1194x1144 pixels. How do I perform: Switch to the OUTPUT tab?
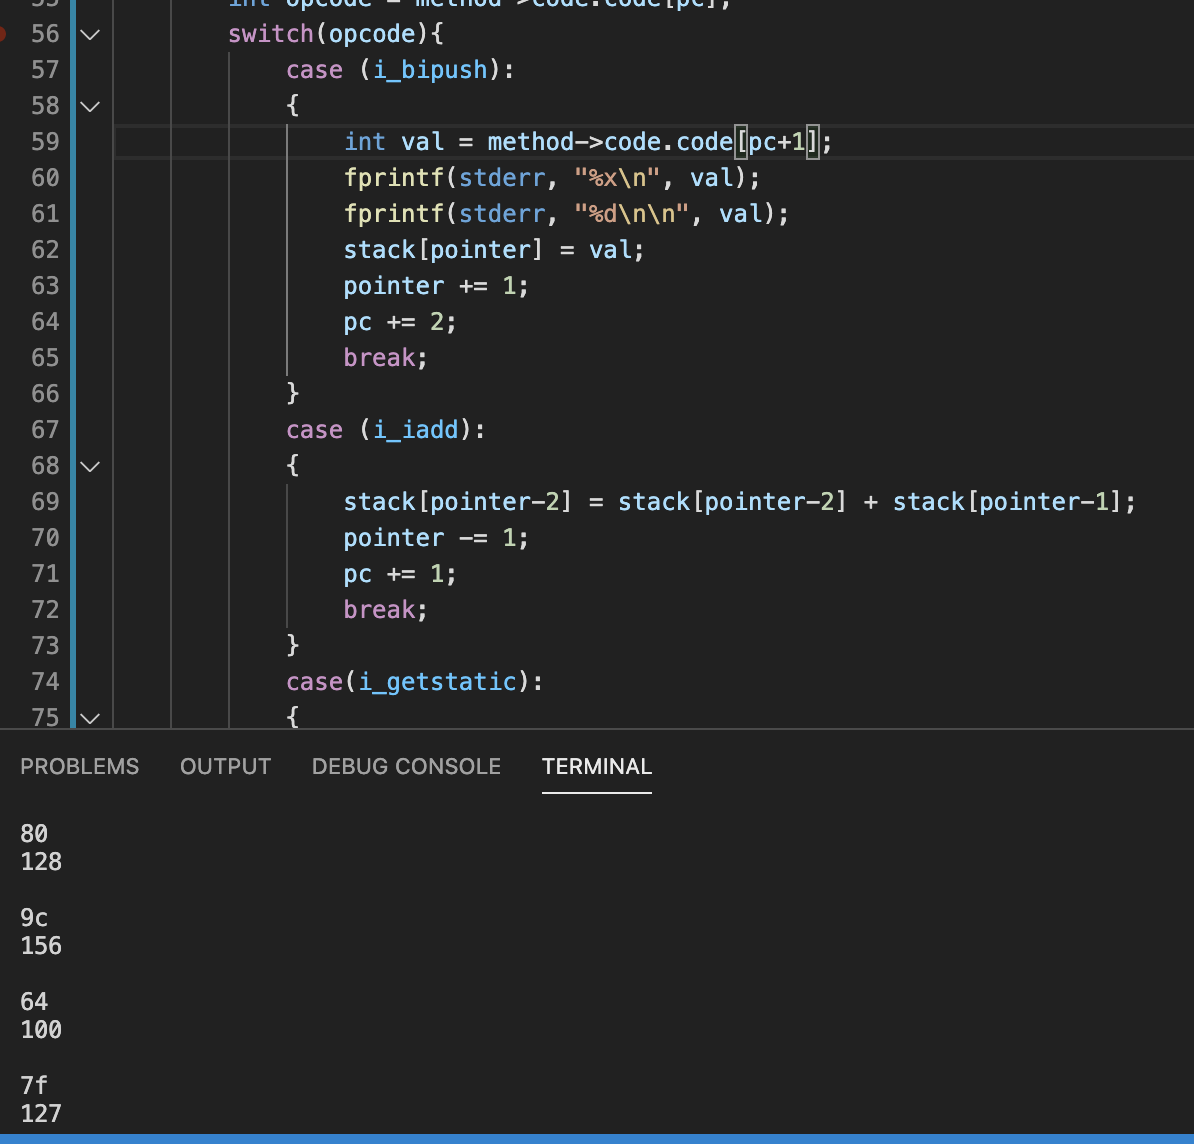225,767
